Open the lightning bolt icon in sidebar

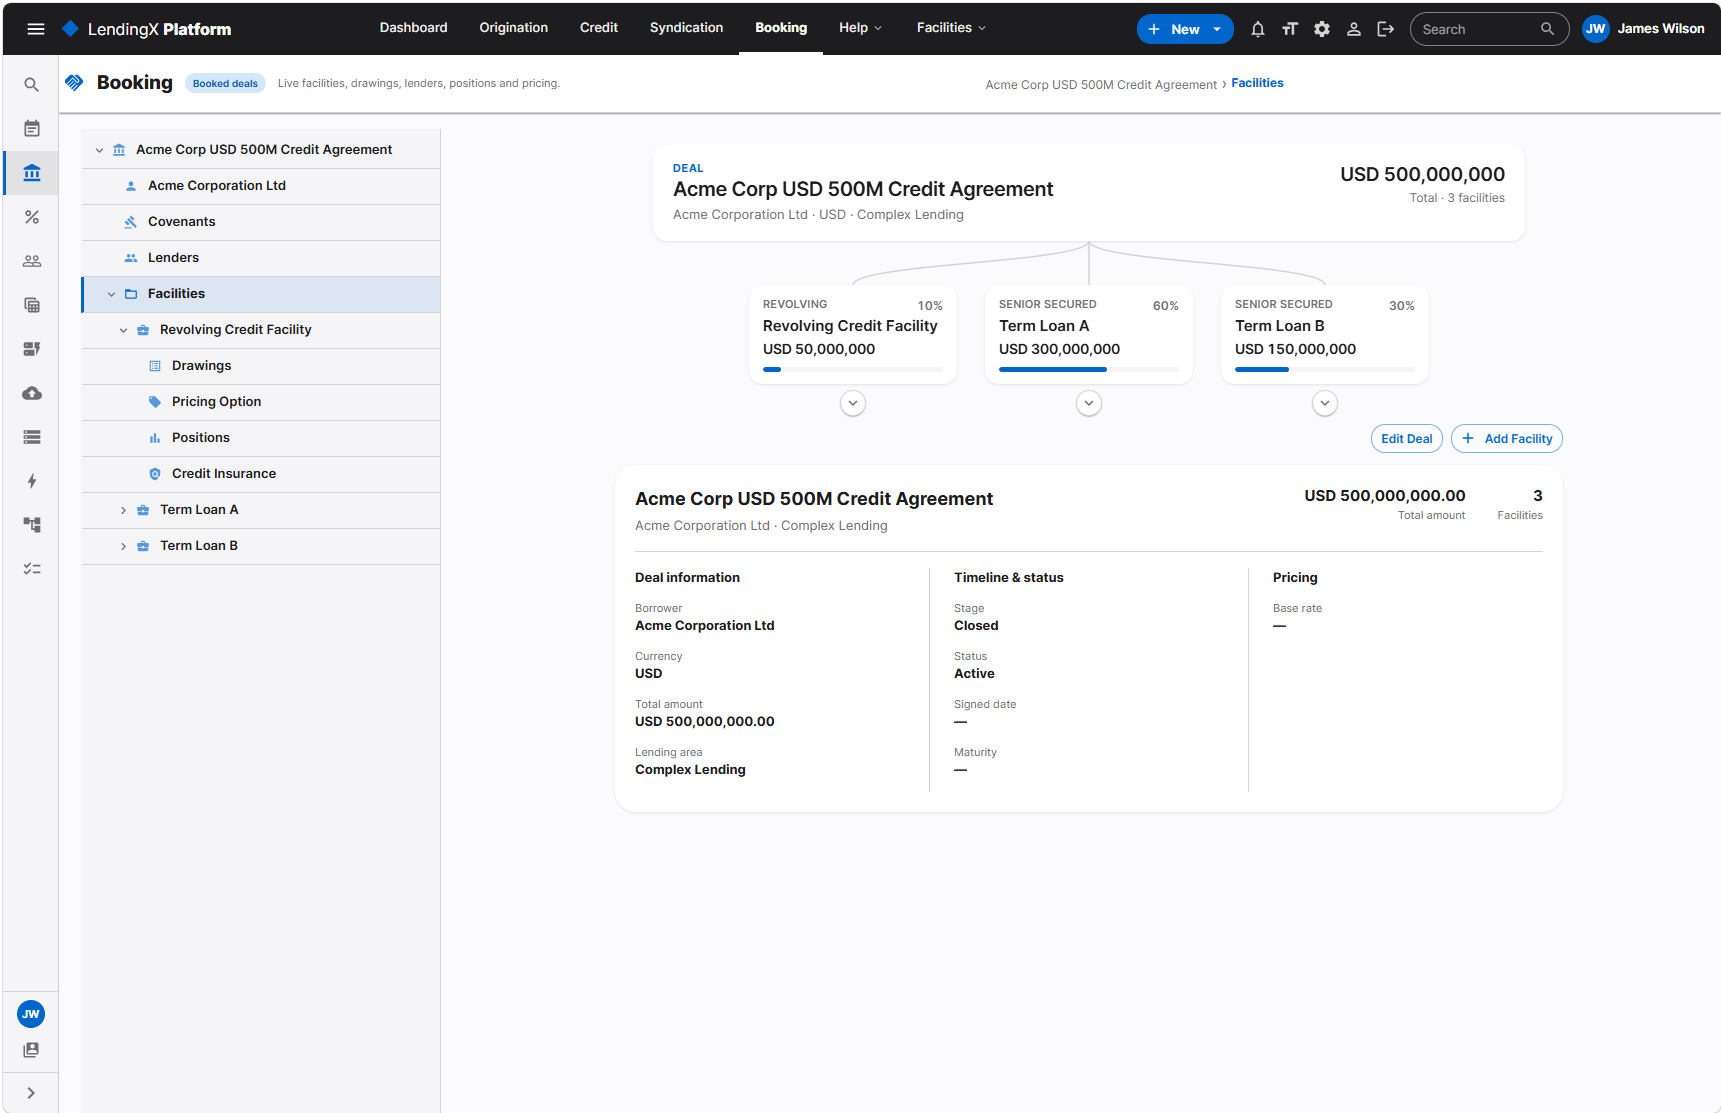pos(32,481)
